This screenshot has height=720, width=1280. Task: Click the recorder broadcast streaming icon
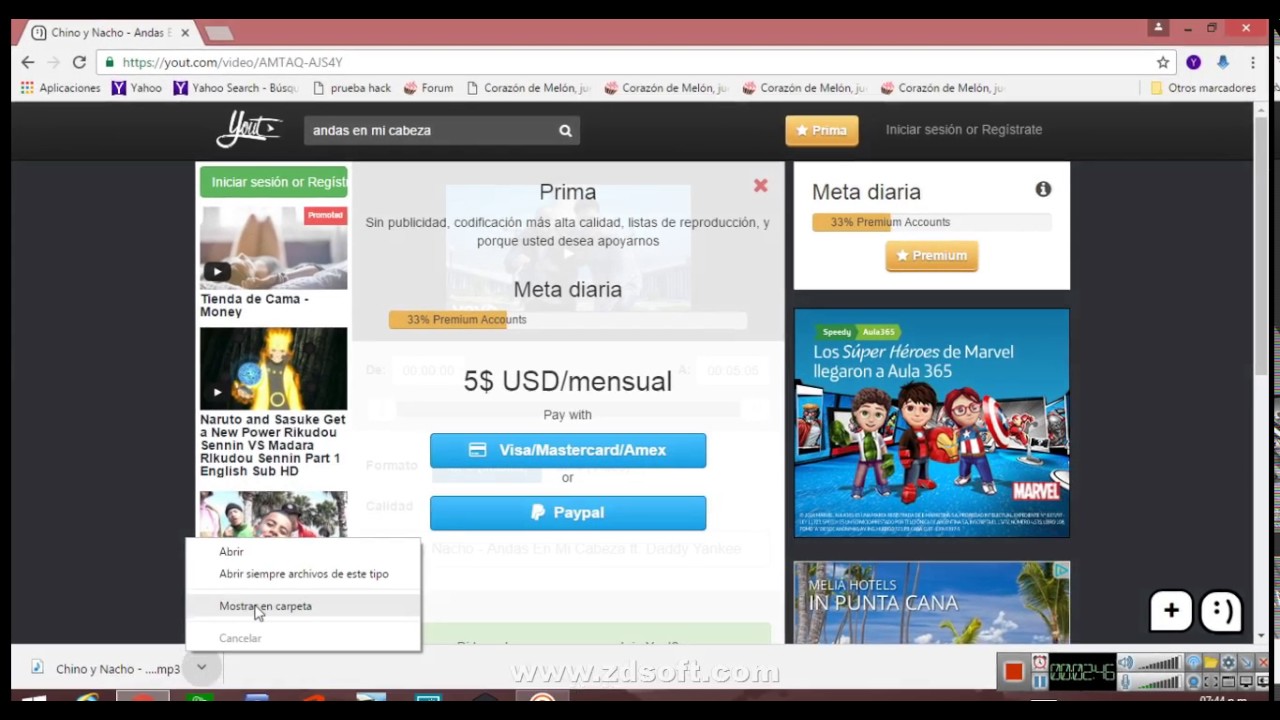pyautogui.click(x=1193, y=662)
